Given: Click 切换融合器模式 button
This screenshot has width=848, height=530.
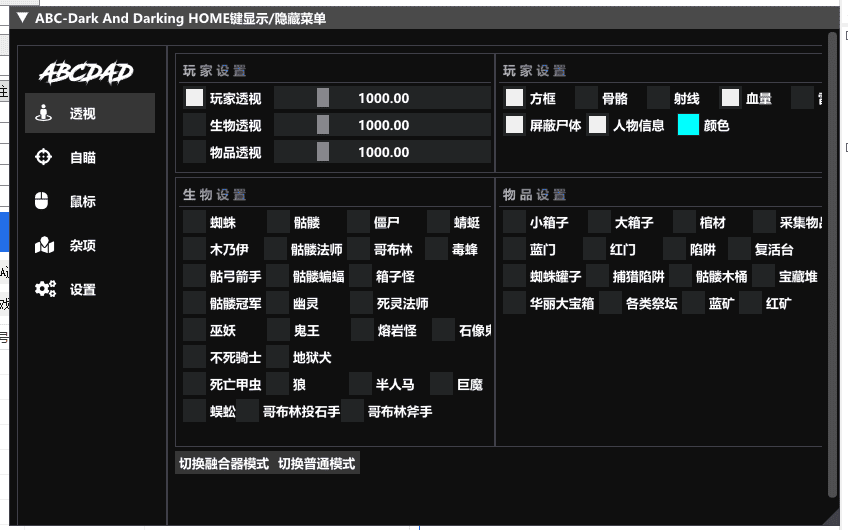Looking at the screenshot, I should (x=224, y=463).
